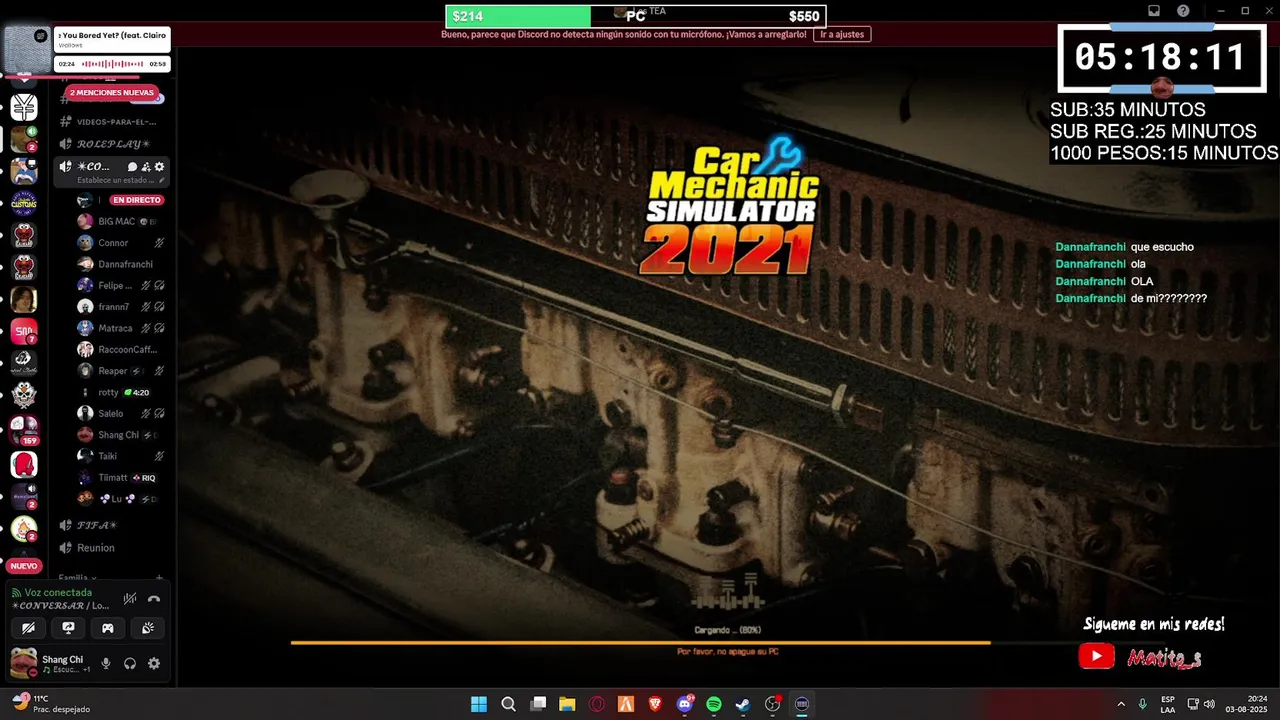Select user Reaper in voice list
This screenshot has width=1280, height=720.
[x=122, y=371]
